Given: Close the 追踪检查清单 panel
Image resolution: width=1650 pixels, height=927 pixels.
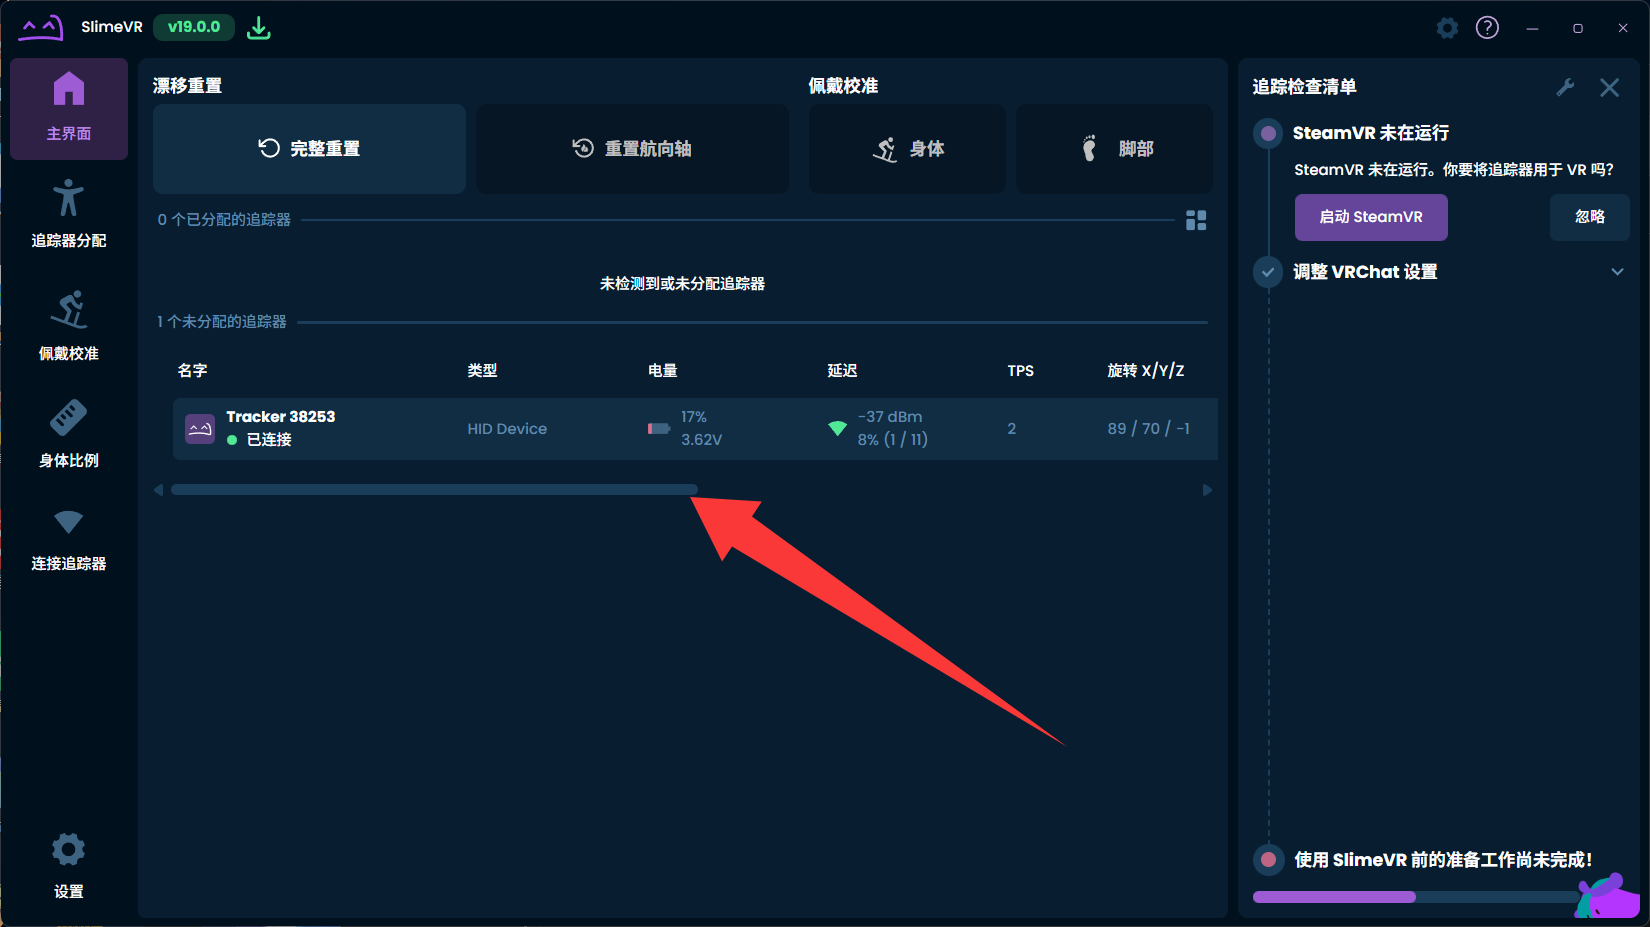Looking at the screenshot, I should tap(1609, 87).
